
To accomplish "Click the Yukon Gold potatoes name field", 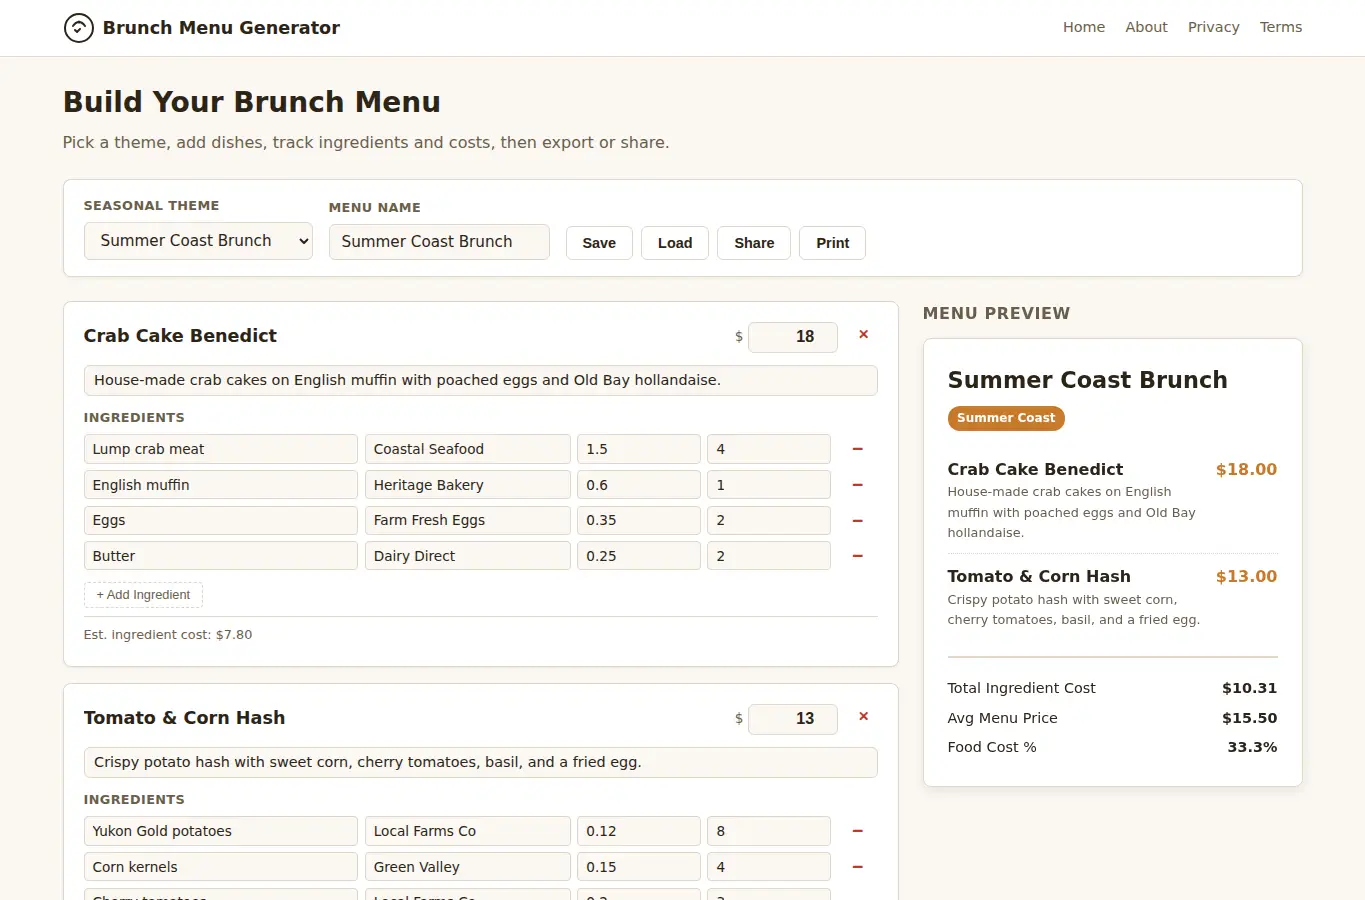I will 221,831.
